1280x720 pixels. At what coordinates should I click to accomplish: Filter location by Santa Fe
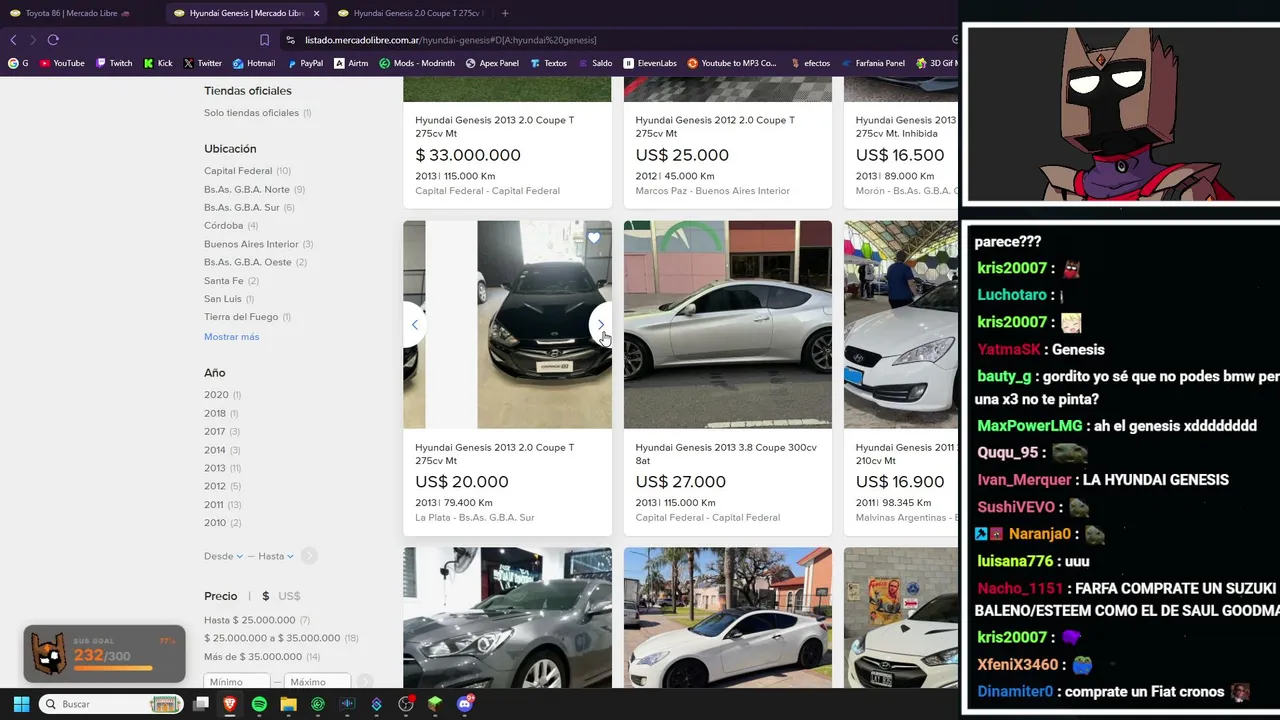231,281
